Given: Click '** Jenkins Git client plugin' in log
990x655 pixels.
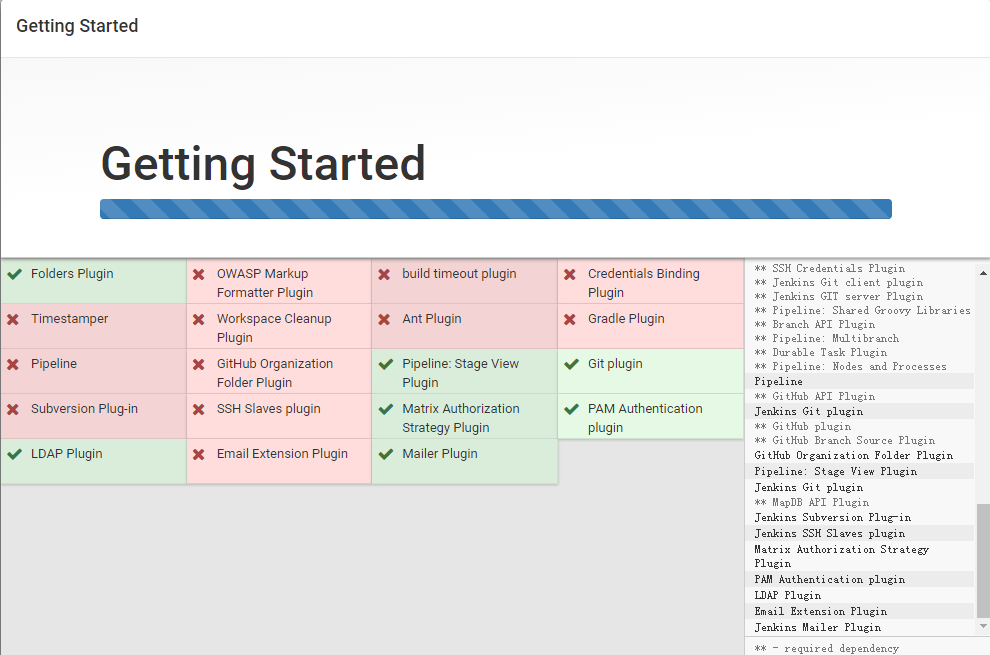Looking at the screenshot, I should tap(838, 282).
